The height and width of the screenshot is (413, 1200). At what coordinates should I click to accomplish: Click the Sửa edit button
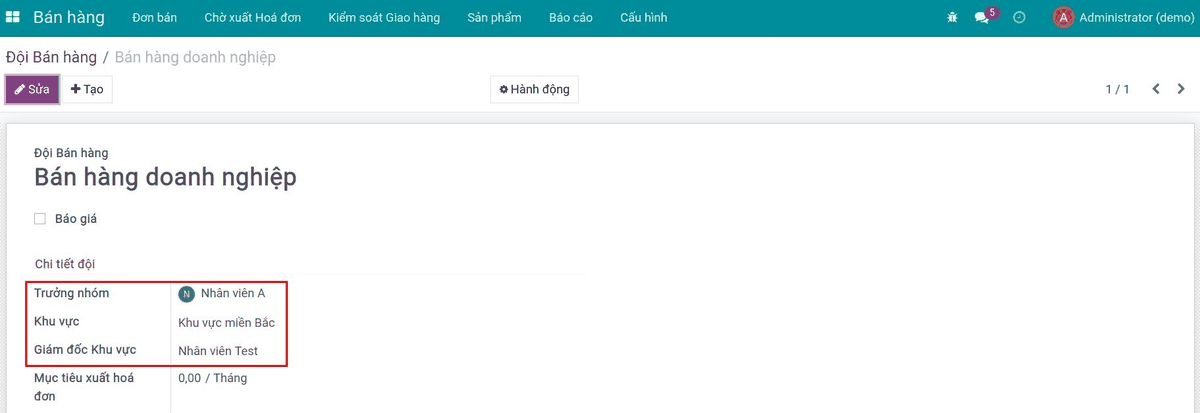click(x=32, y=89)
